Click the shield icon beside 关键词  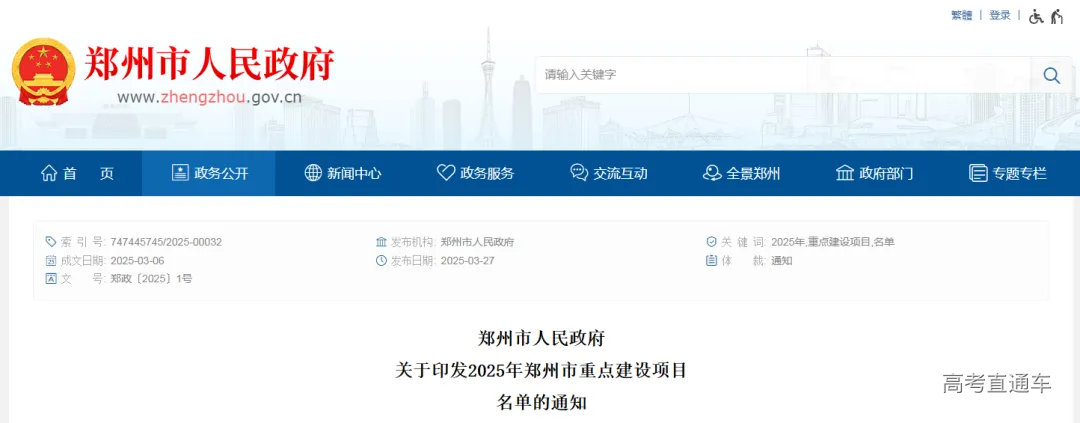pos(712,242)
